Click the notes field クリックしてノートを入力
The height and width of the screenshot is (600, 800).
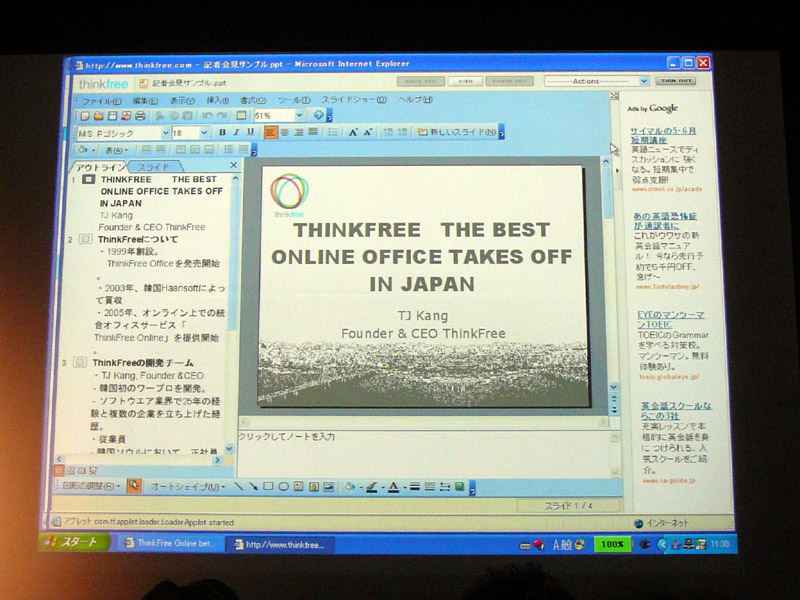coord(423,454)
